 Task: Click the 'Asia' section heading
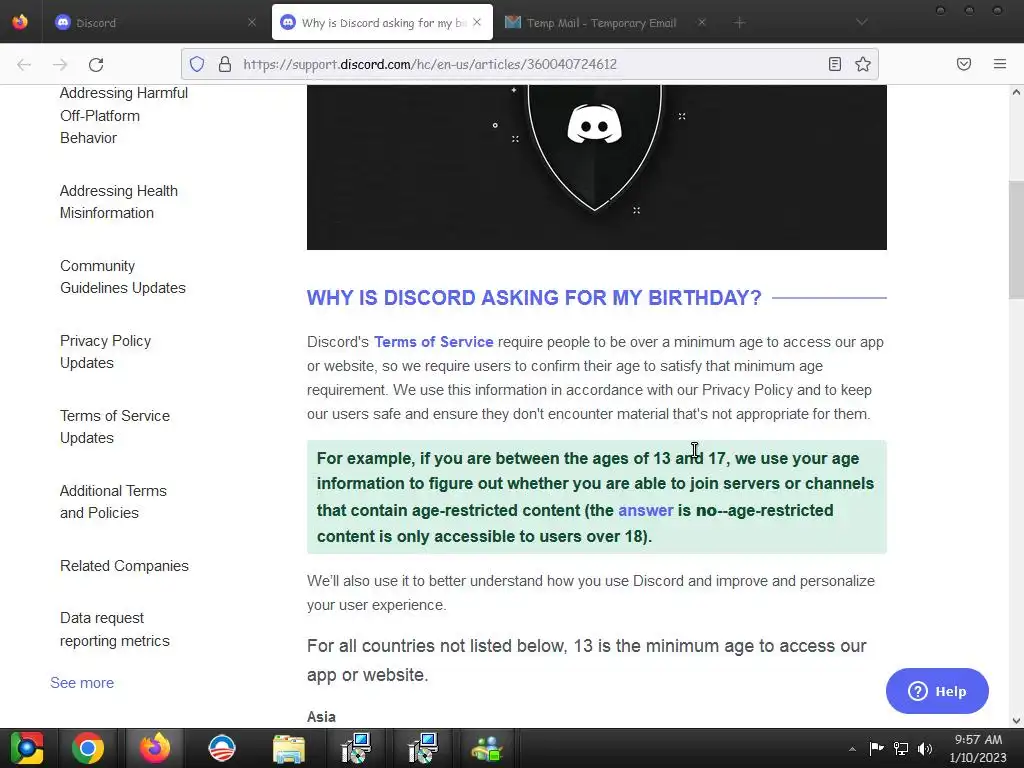(321, 717)
